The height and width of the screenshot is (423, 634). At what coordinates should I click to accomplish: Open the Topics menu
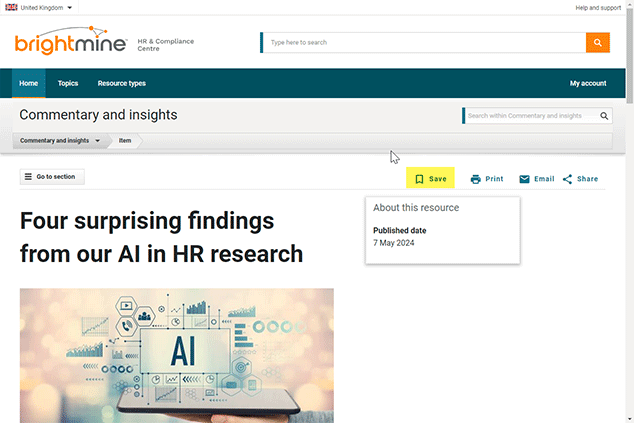pos(68,83)
